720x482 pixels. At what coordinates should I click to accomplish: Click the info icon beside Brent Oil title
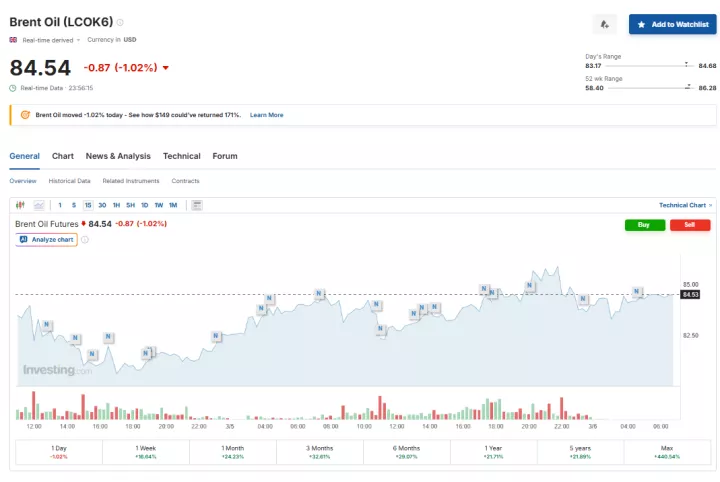pos(120,22)
